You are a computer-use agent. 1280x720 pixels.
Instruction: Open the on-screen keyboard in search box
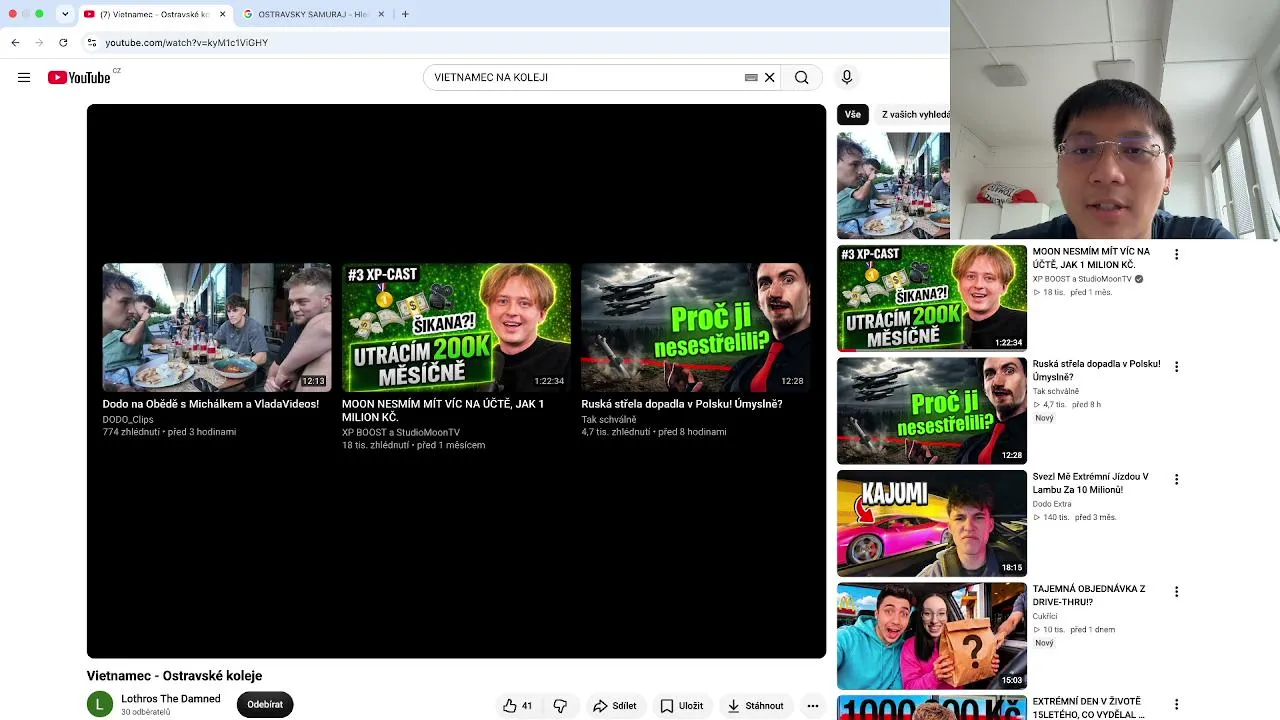tap(751, 77)
